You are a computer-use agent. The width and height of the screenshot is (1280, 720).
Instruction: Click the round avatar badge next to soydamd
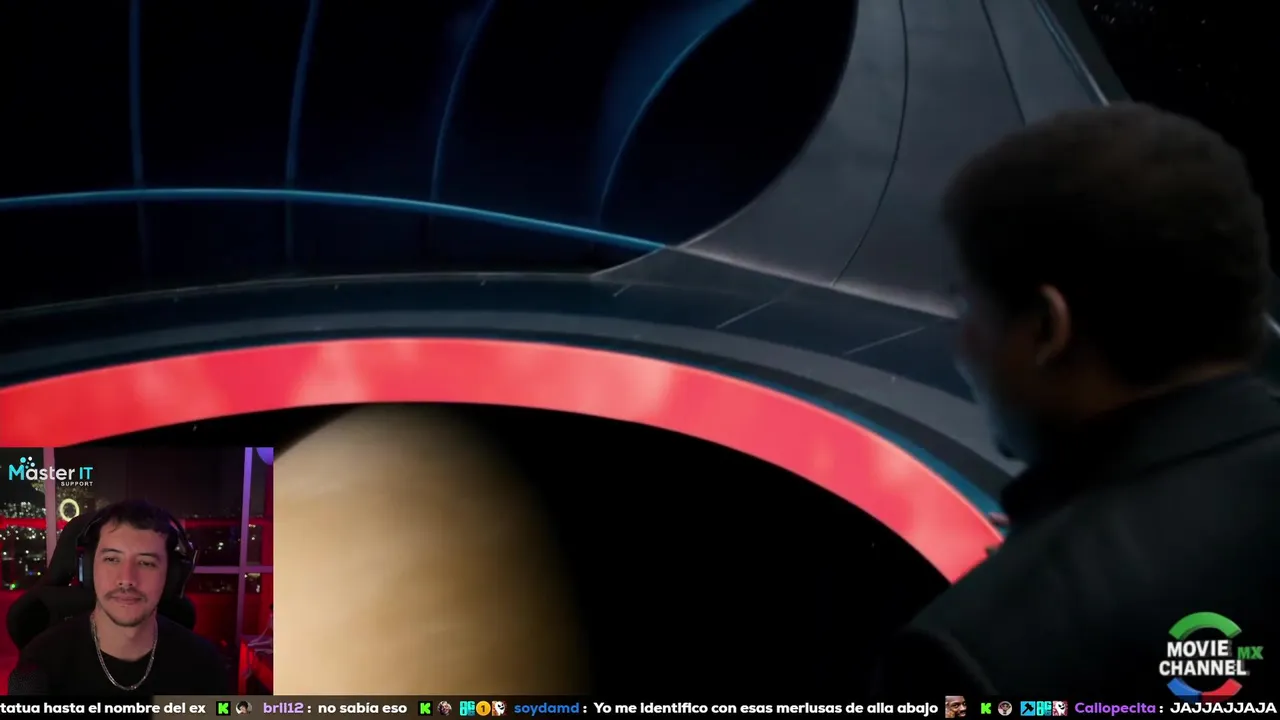click(x=445, y=708)
